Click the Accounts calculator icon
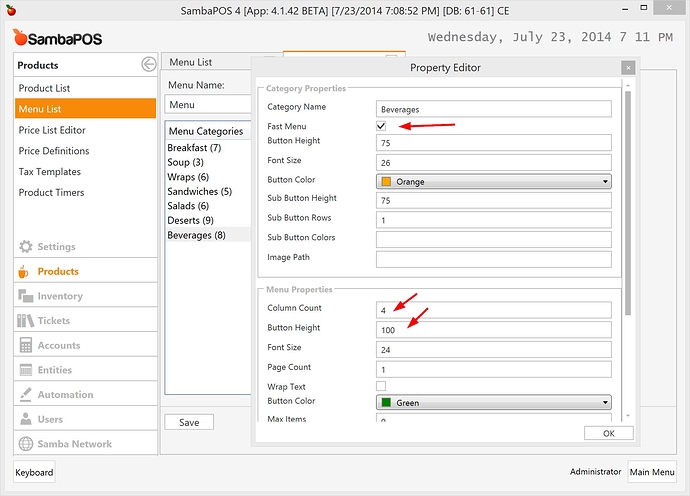 coord(26,345)
